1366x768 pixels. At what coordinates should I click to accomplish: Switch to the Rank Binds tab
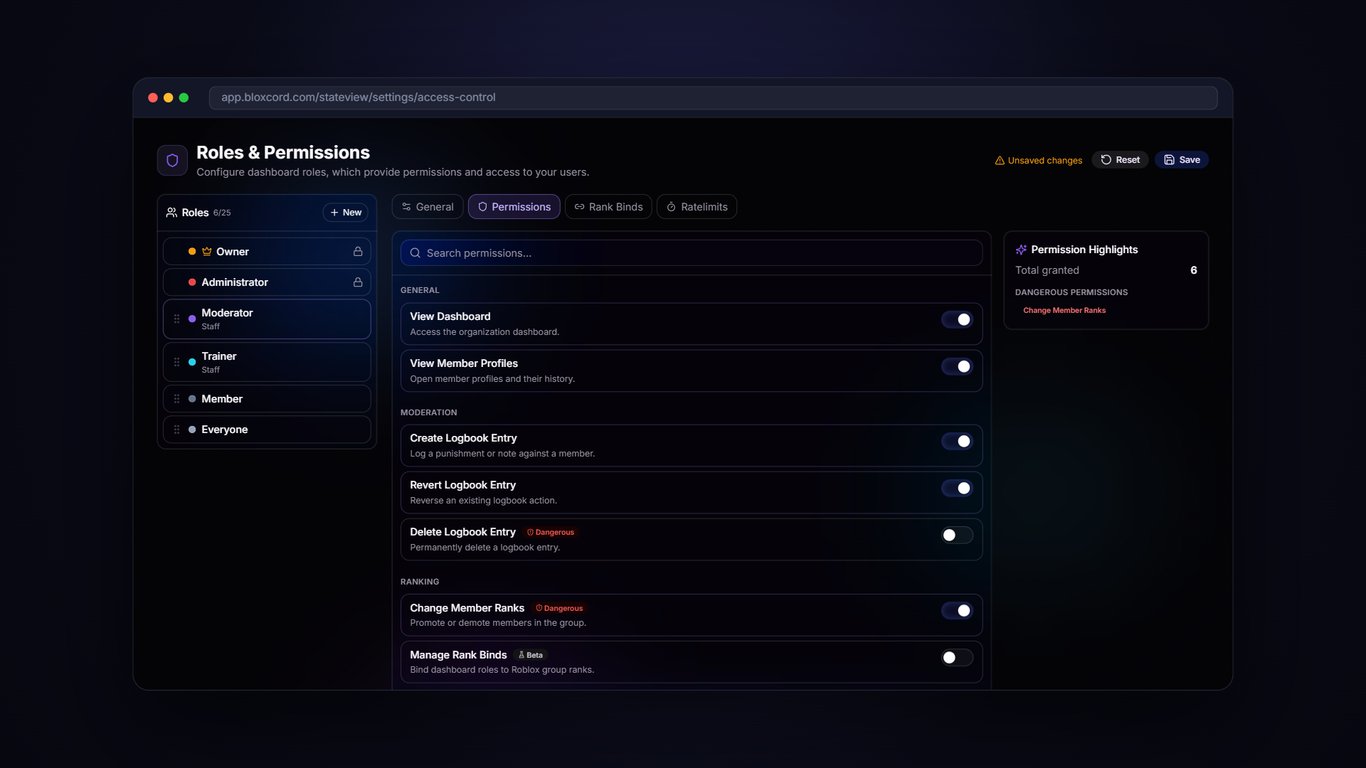(608, 207)
